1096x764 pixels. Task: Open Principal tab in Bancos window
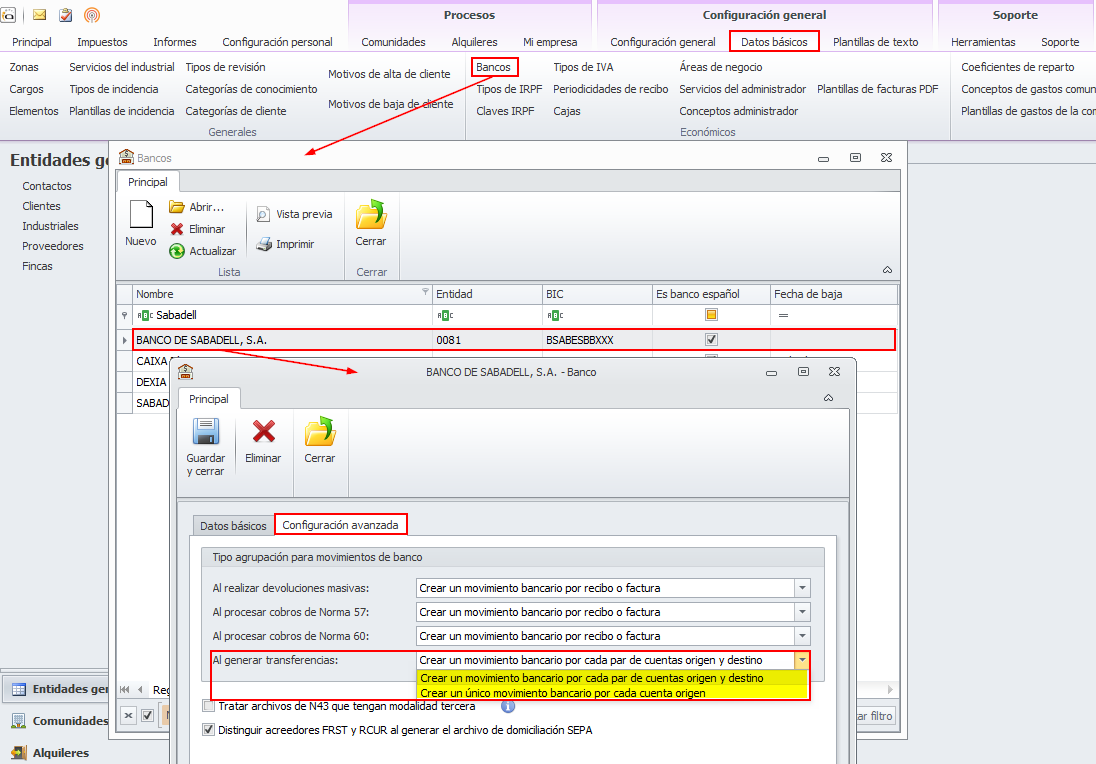coord(147,182)
